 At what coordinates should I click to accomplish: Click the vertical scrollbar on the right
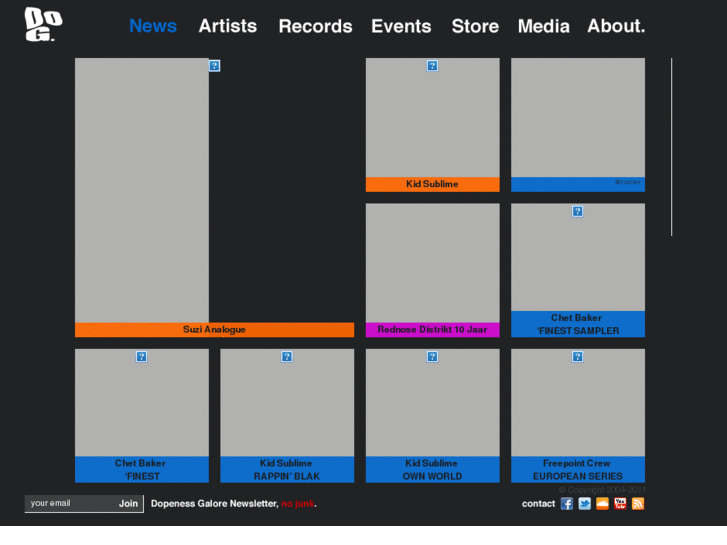671,147
